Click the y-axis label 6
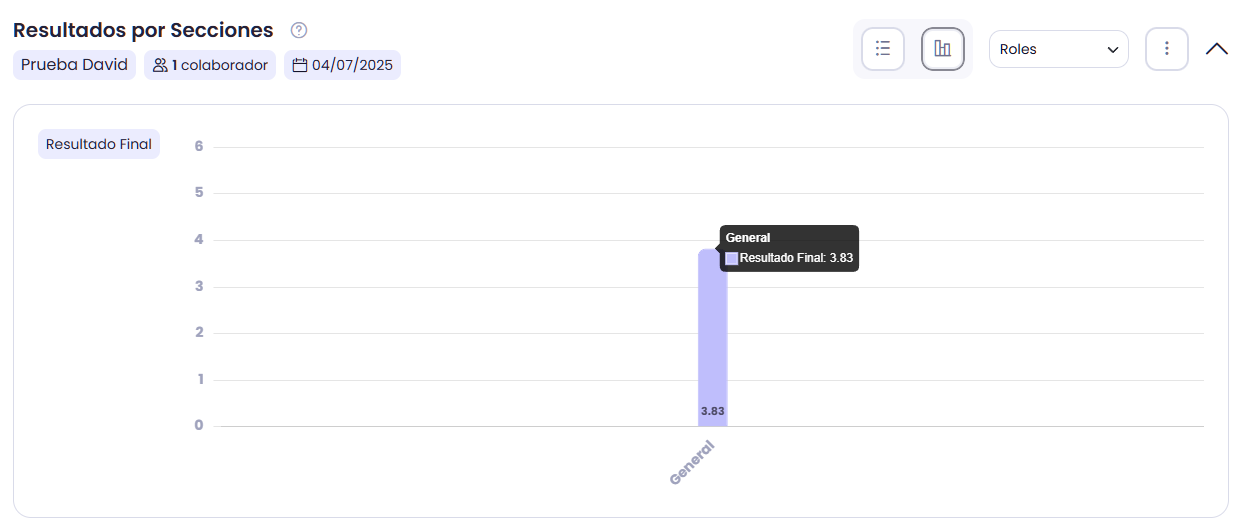This screenshot has height=524, width=1244. [199, 146]
